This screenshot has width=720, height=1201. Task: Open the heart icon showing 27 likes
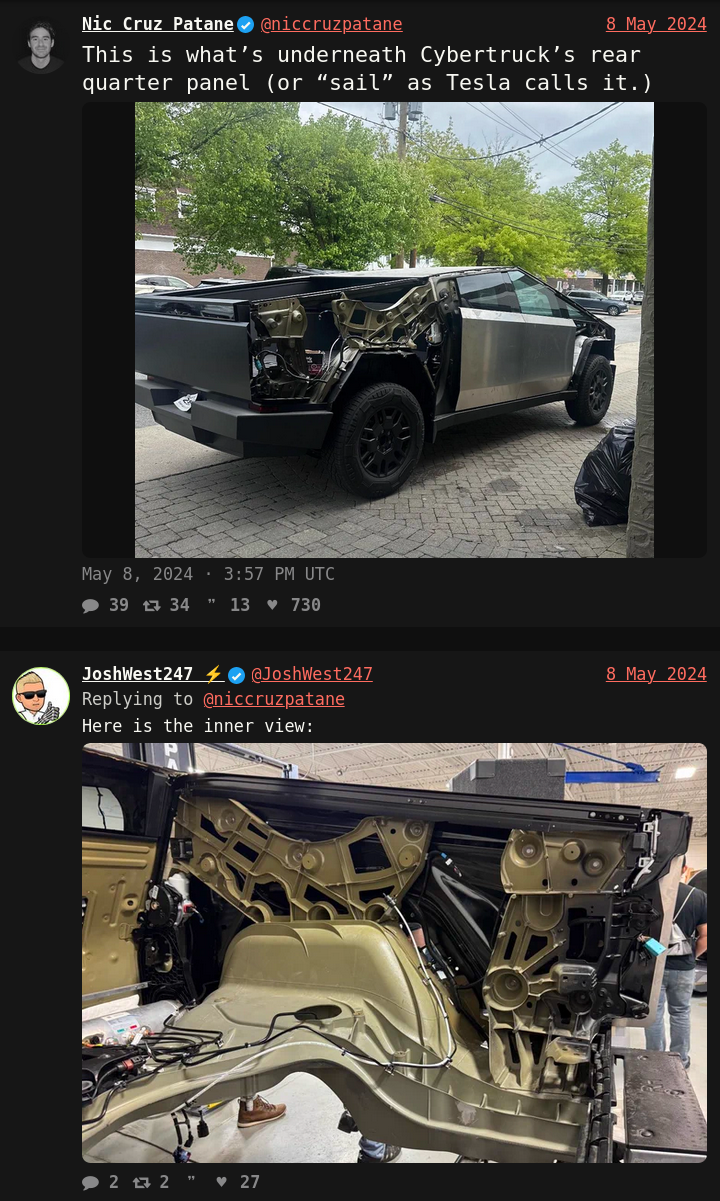222,1182
